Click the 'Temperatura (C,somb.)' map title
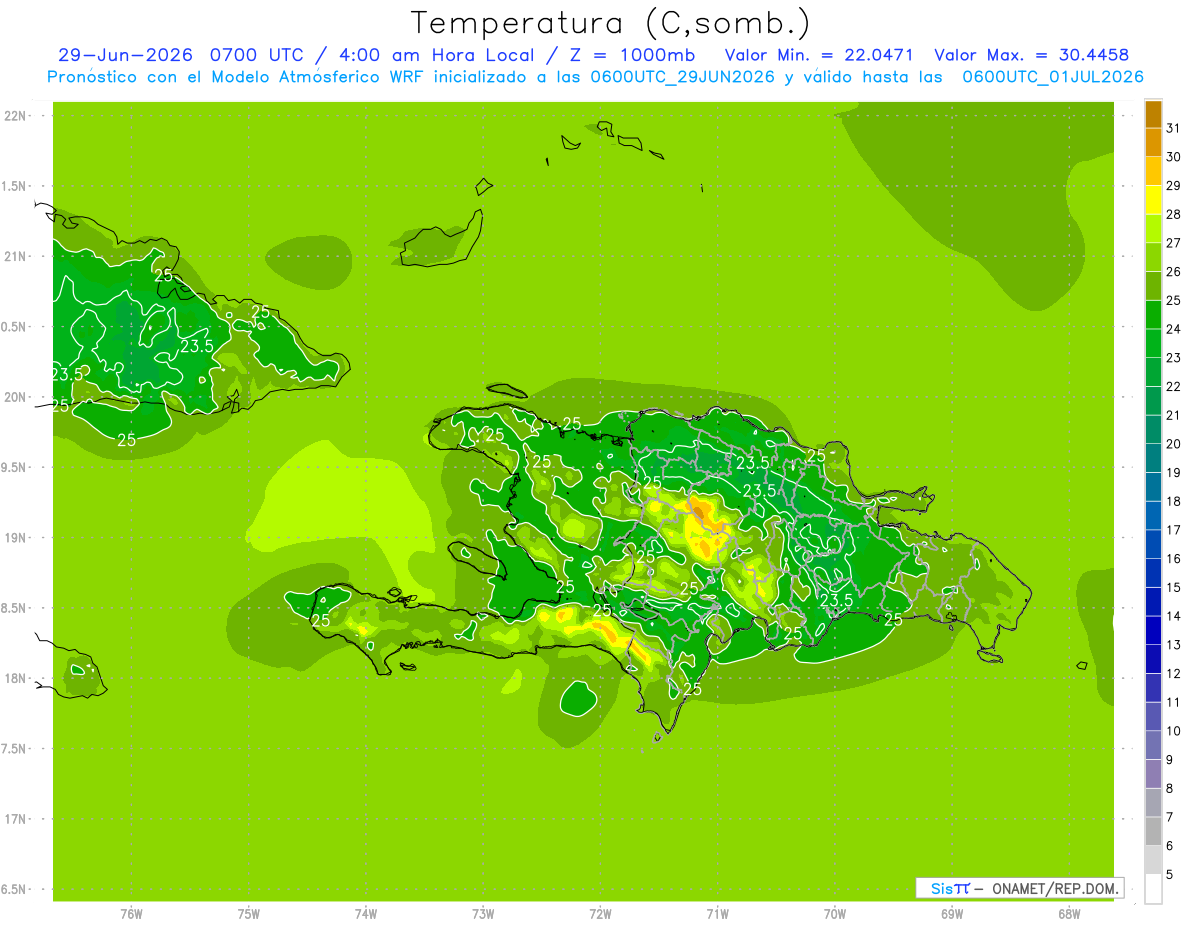1200x927 pixels. (611, 23)
